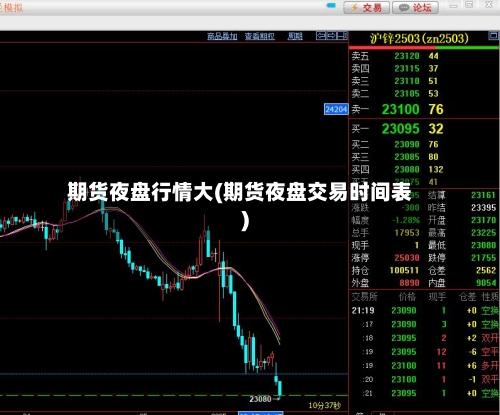The image size is (500, 415).
Task: Click the 昨结 previous settlement value 23395
Action: [484, 208]
